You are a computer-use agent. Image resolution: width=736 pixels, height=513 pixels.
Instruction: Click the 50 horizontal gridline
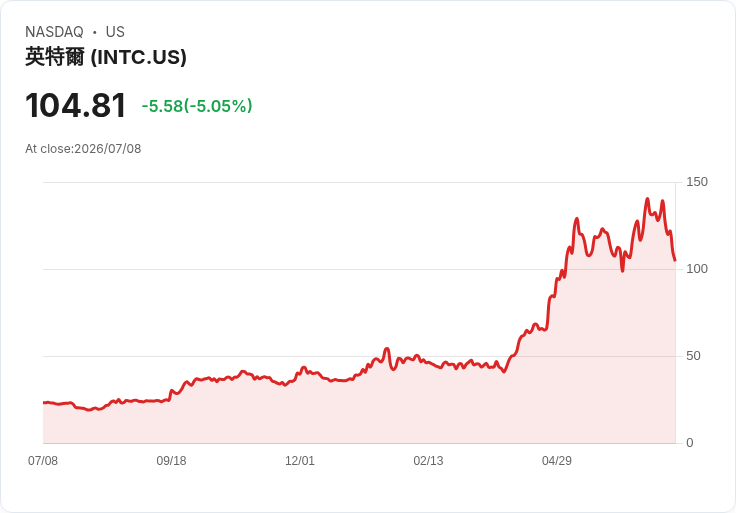coord(359,356)
